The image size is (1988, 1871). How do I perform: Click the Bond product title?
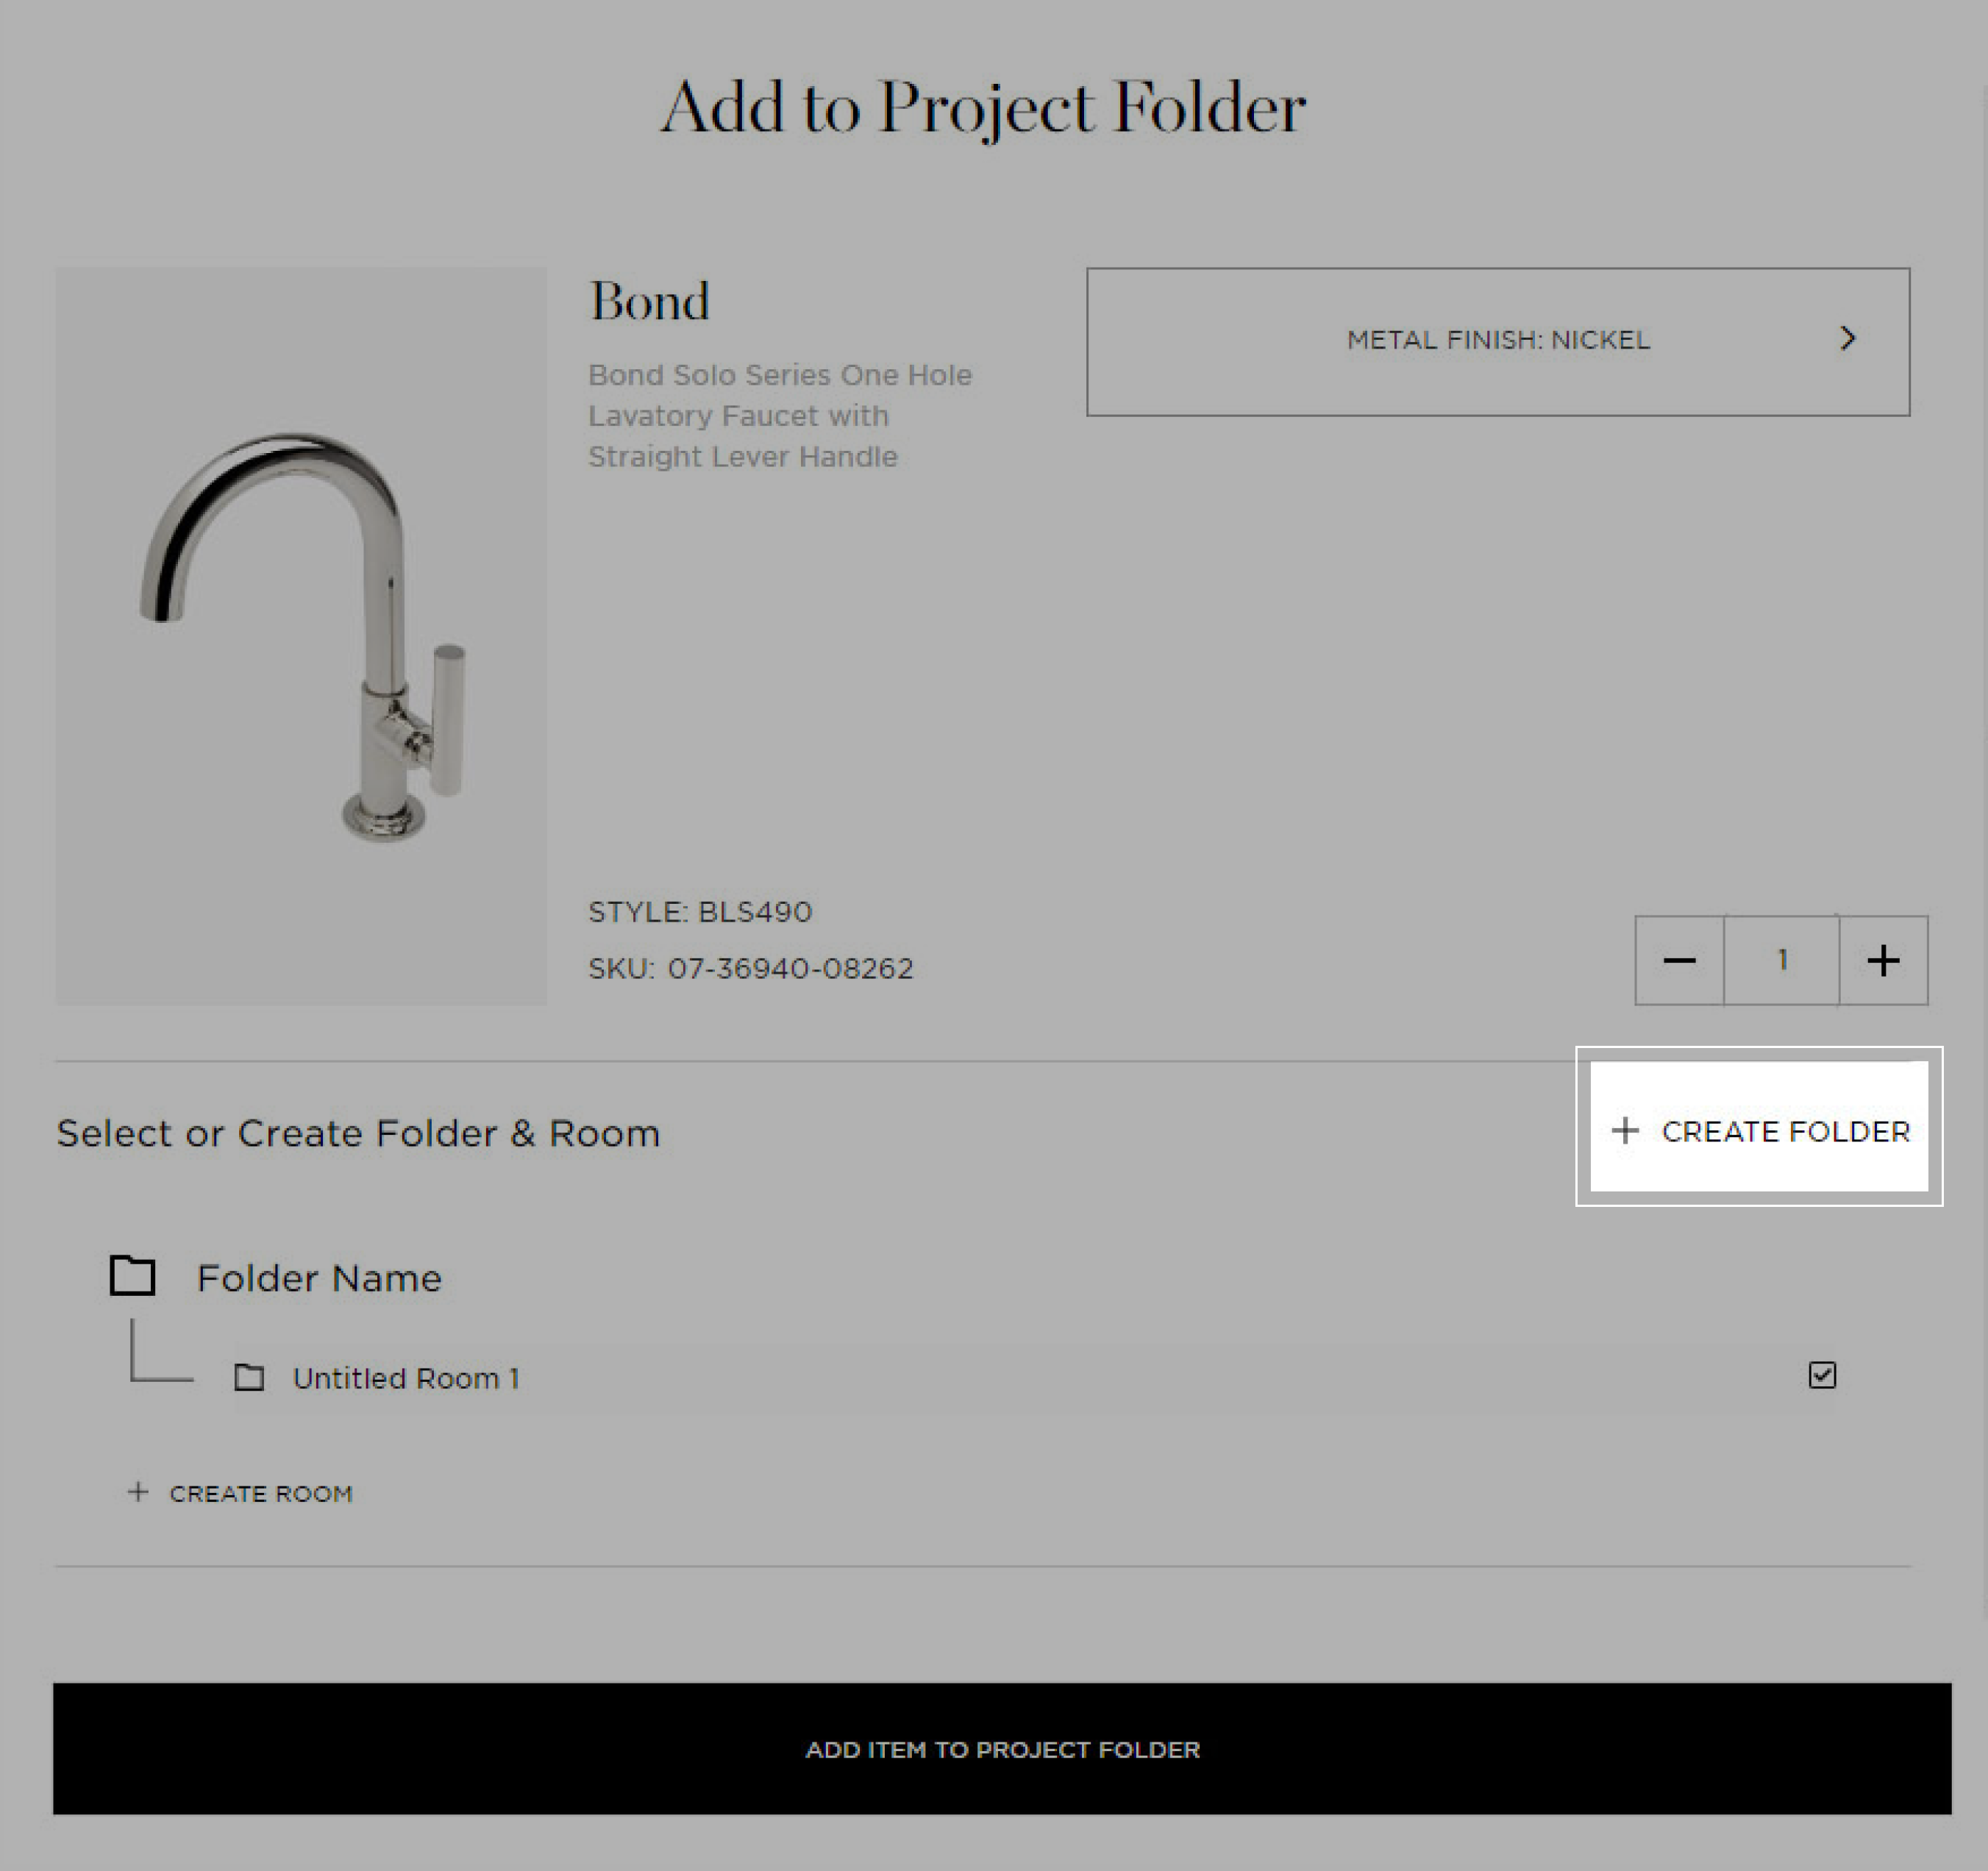pyautogui.click(x=649, y=301)
